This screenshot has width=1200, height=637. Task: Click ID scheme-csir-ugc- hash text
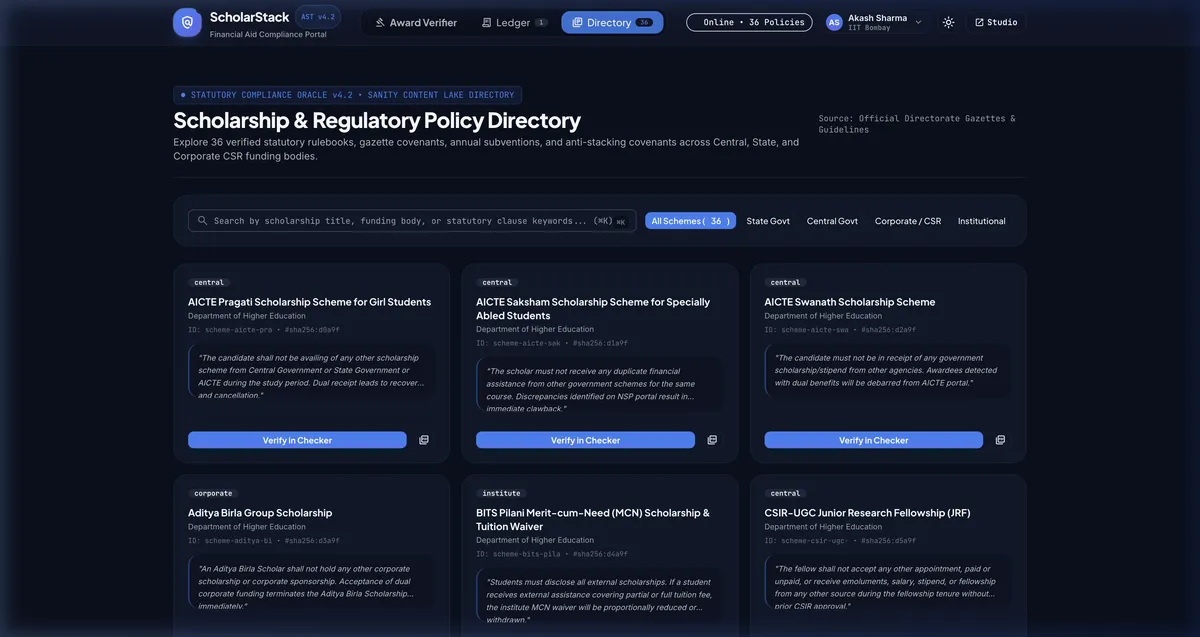tap(840, 540)
